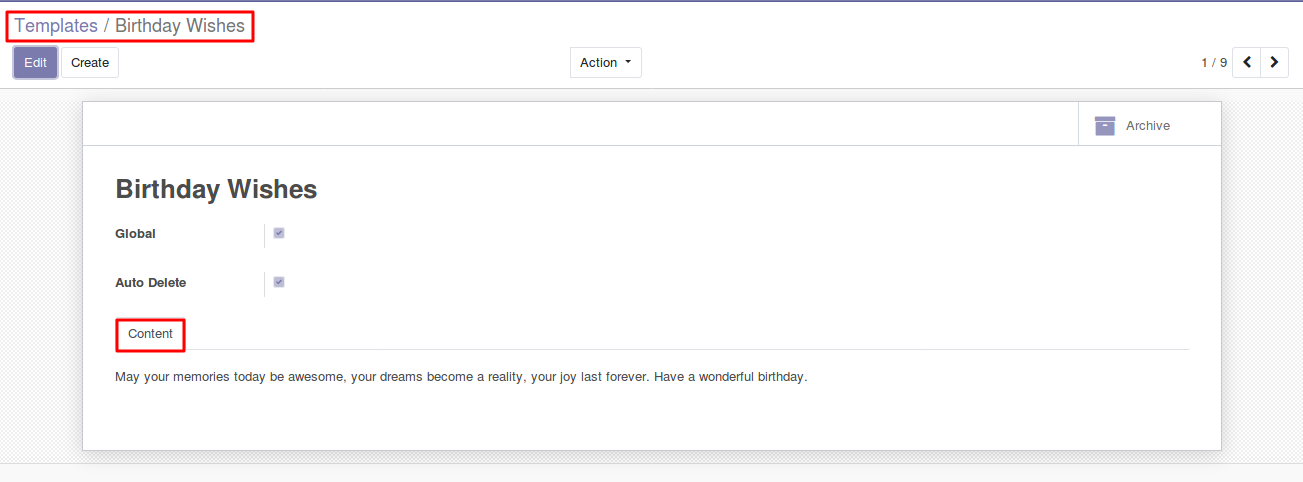The width and height of the screenshot is (1303, 482).
Task: Go to previous record with left chevron
Action: (x=1246, y=62)
